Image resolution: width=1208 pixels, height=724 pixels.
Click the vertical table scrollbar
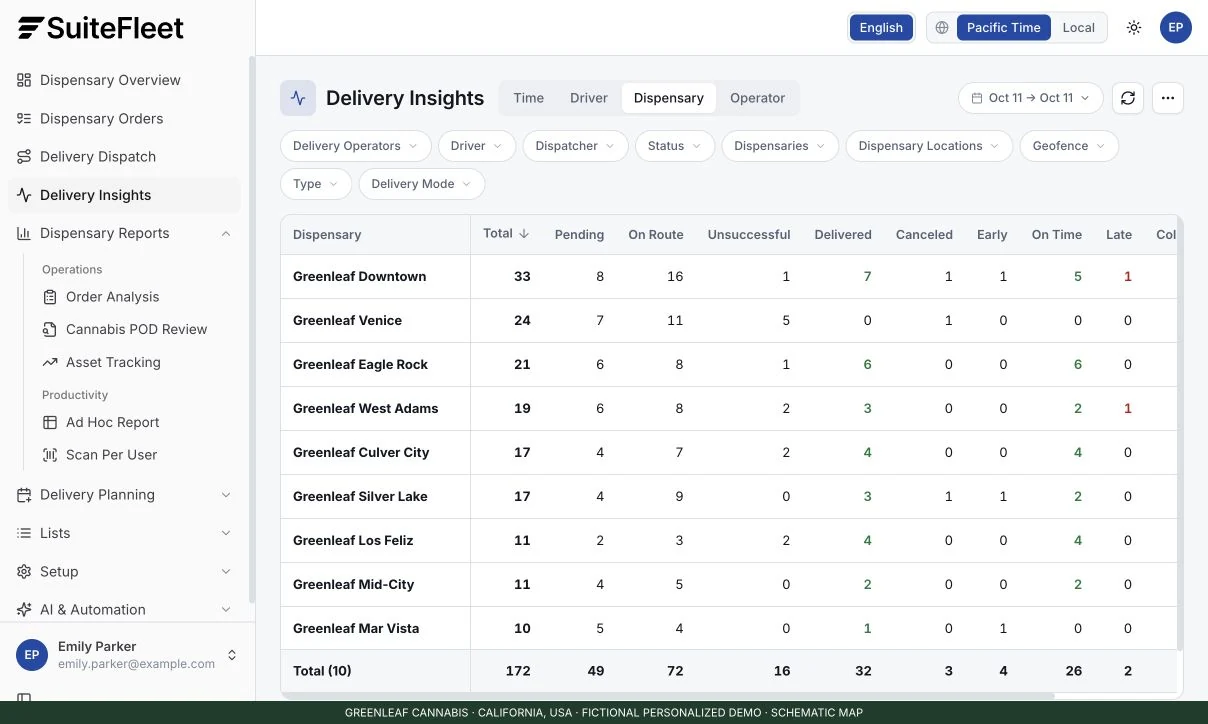[1180, 433]
